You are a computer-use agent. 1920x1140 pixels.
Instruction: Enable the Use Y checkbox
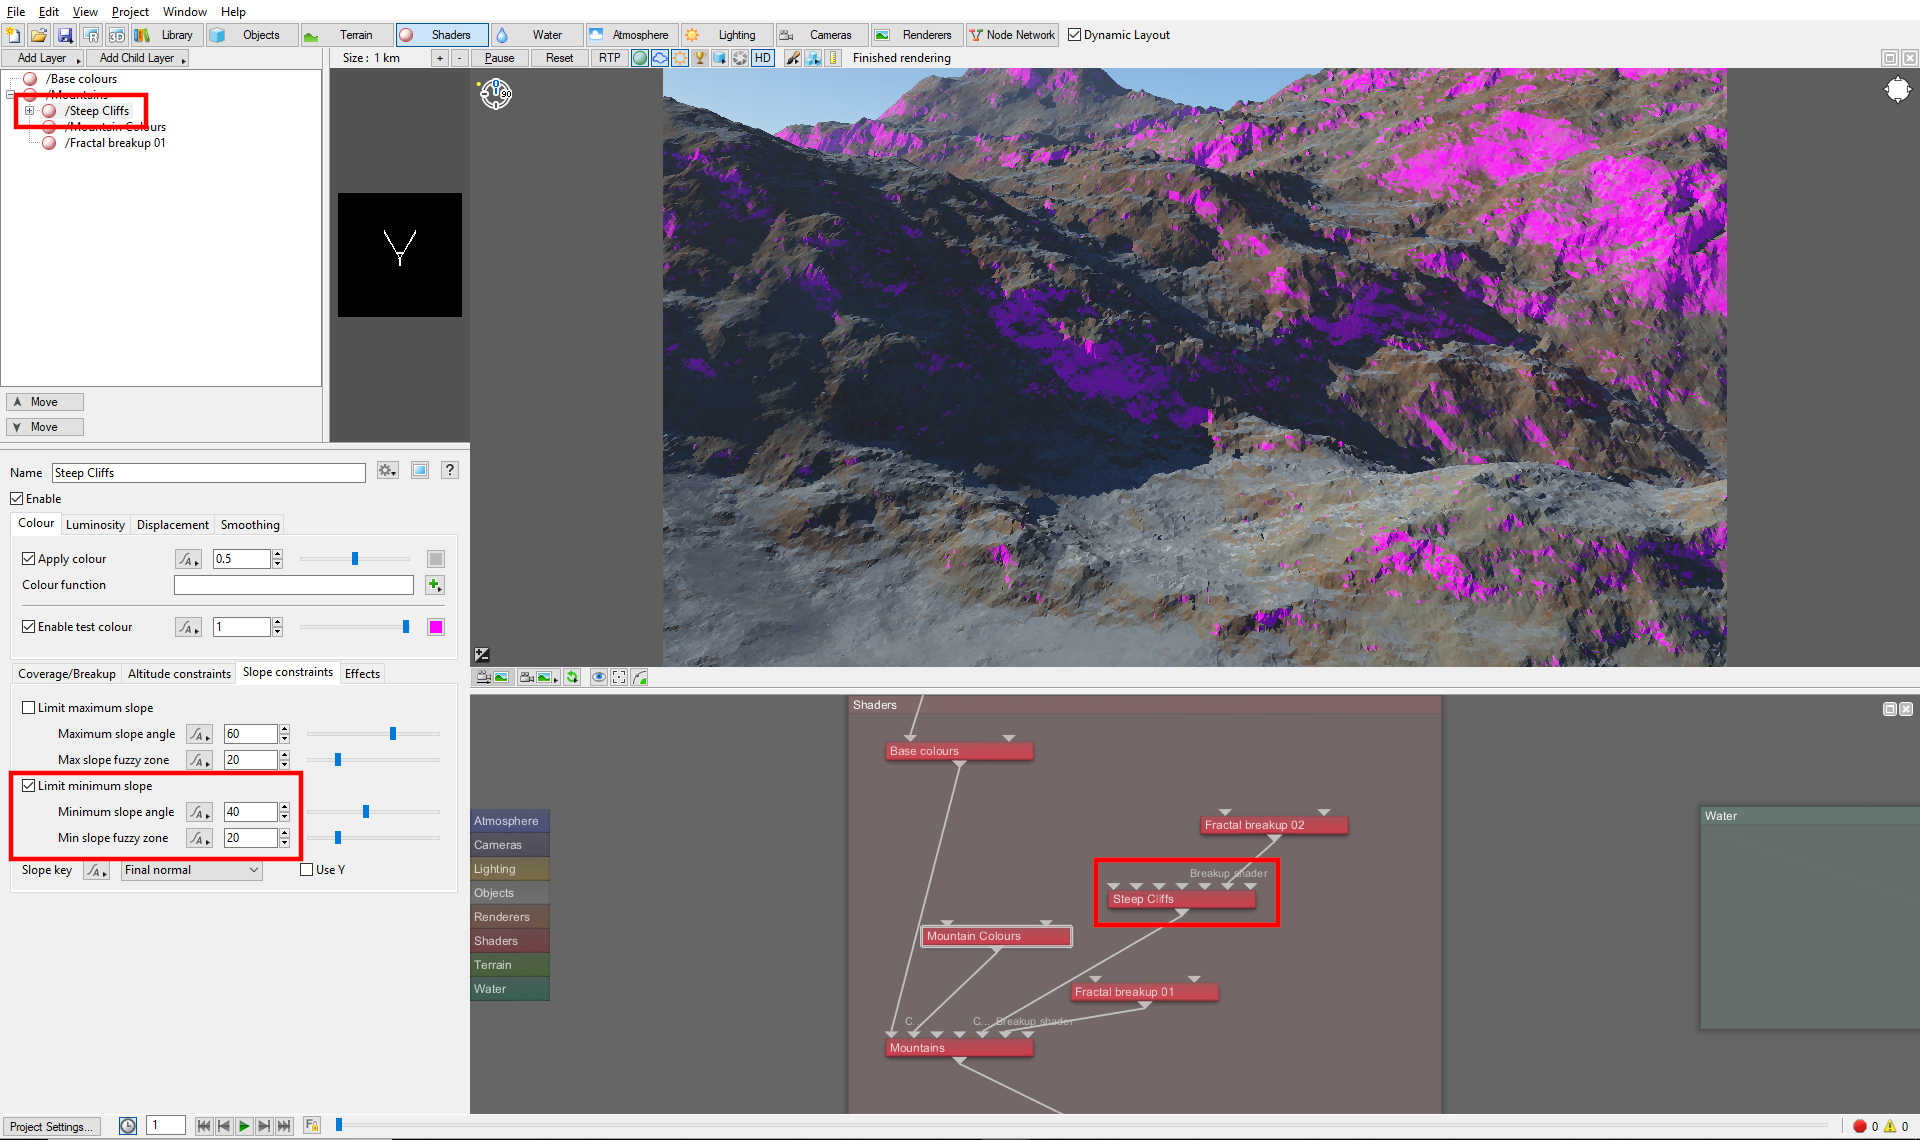[x=307, y=870]
